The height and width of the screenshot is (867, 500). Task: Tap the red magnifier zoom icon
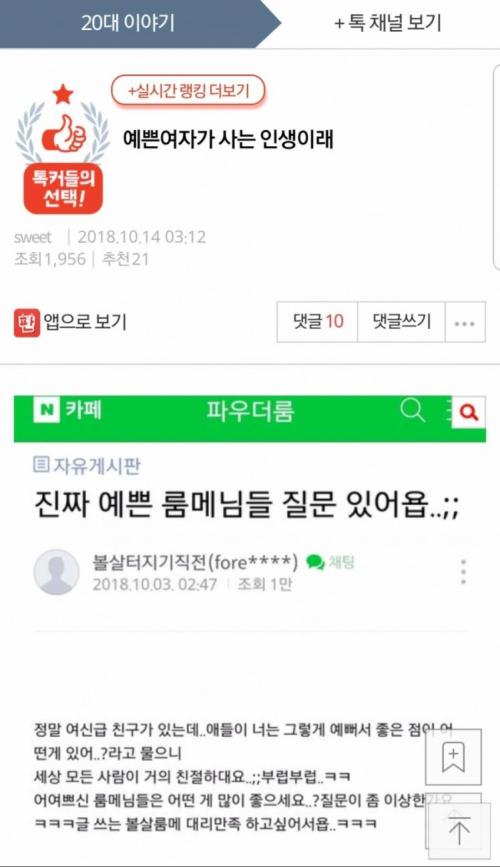[x=468, y=412]
